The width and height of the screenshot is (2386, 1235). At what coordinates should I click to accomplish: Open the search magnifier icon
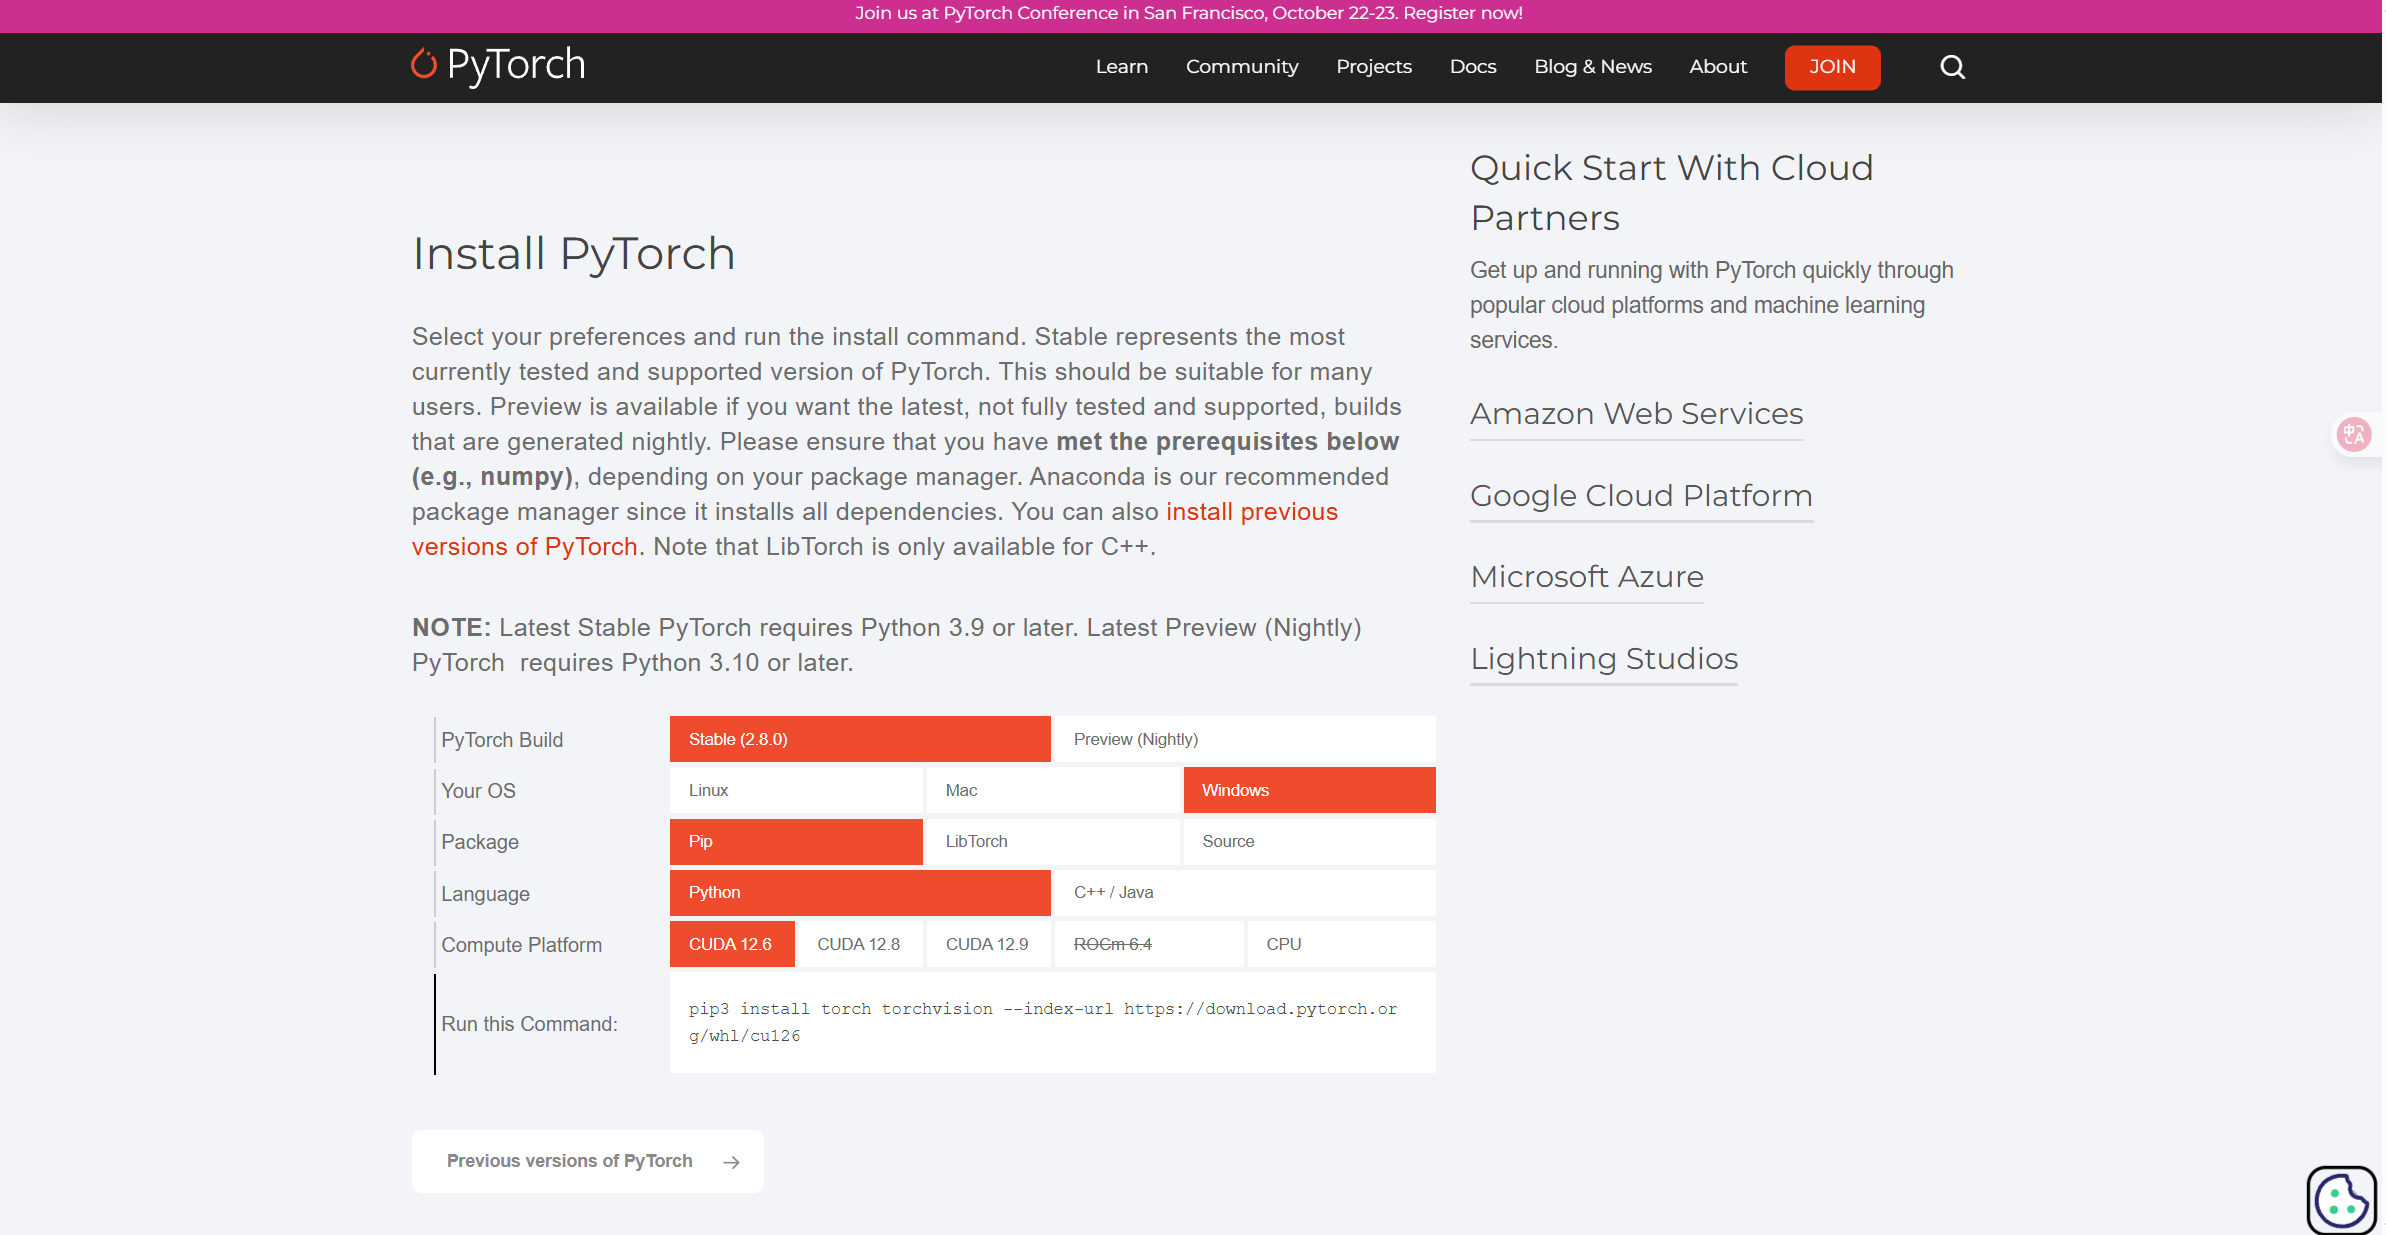coord(1952,67)
